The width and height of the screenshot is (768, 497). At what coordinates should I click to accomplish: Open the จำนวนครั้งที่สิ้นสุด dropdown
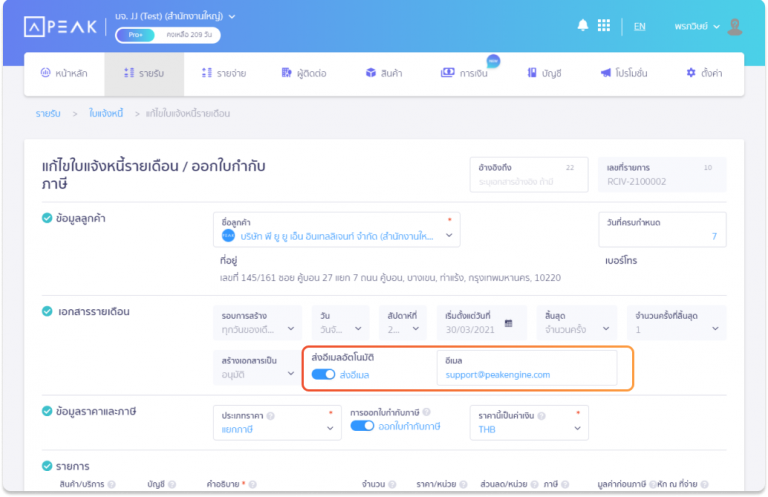tap(676, 323)
